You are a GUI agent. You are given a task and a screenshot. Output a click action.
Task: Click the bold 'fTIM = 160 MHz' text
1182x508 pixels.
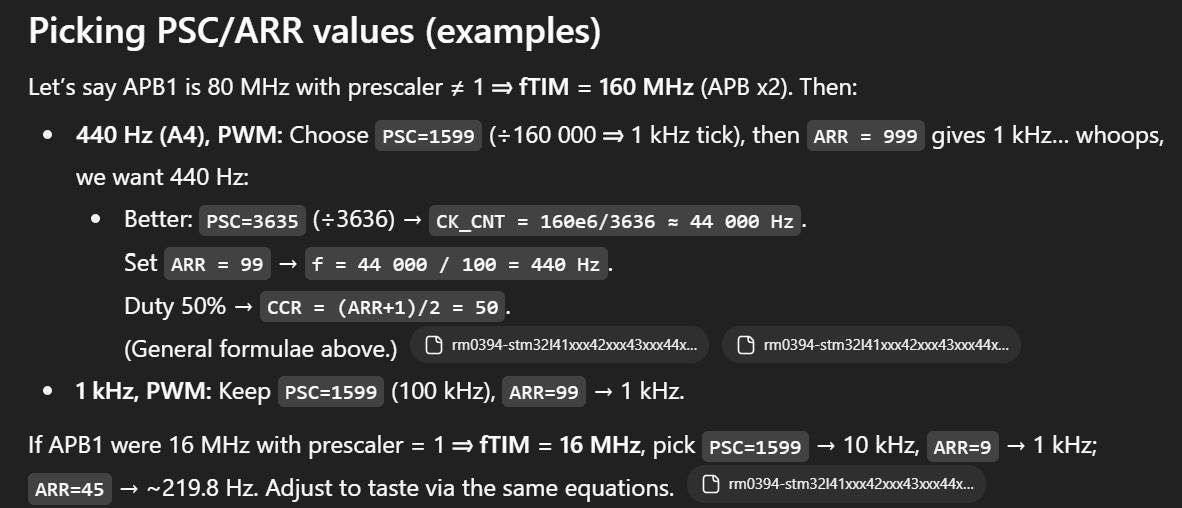[606, 86]
